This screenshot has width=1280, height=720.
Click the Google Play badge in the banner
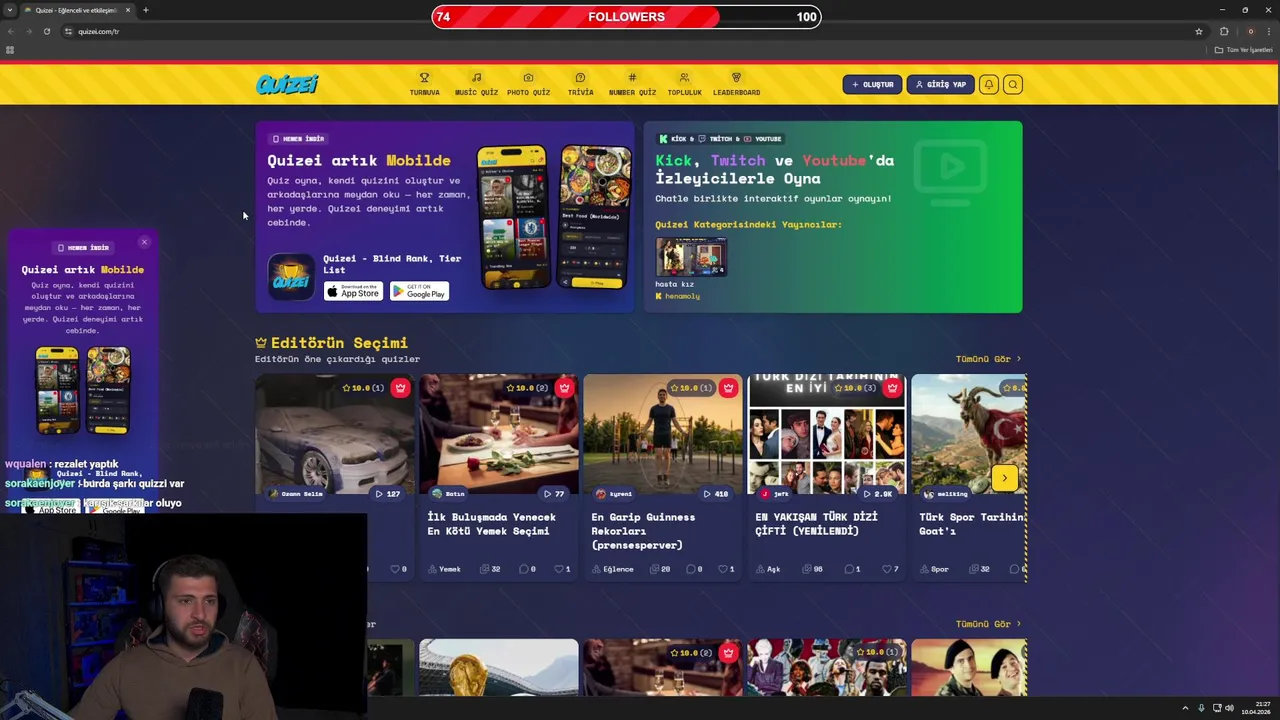tap(419, 291)
